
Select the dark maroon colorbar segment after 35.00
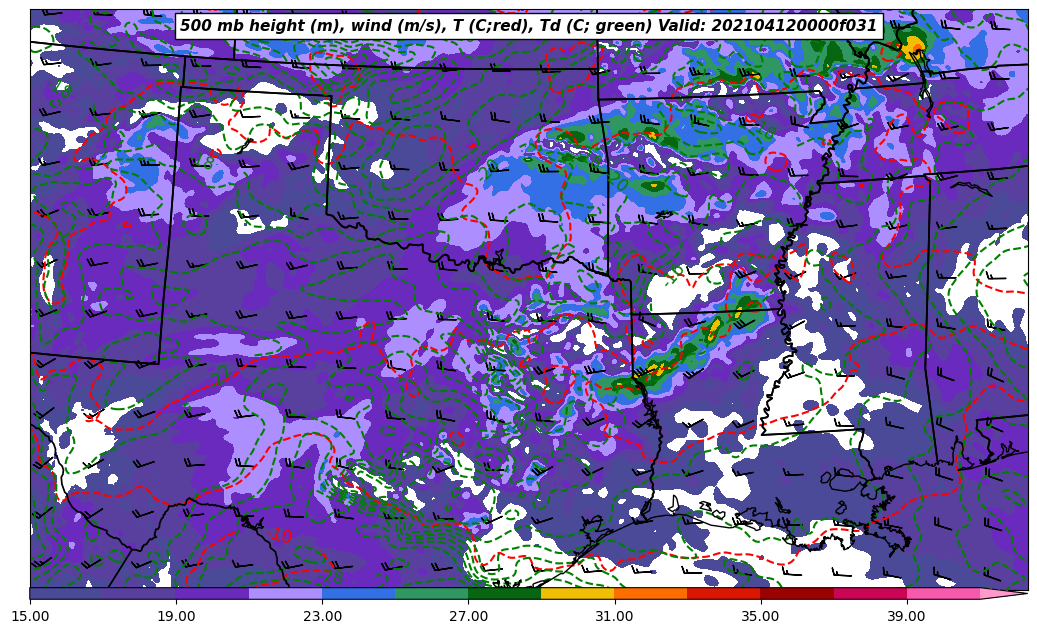coord(797,593)
